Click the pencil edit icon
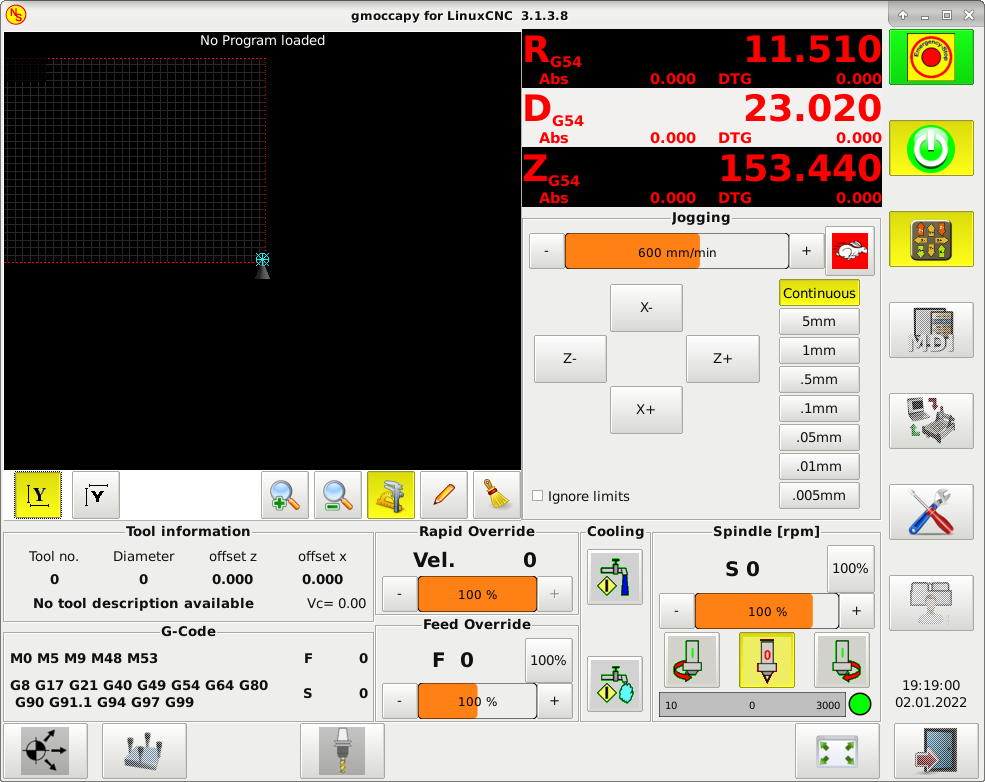985x782 pixels. [x=444, y=495]
